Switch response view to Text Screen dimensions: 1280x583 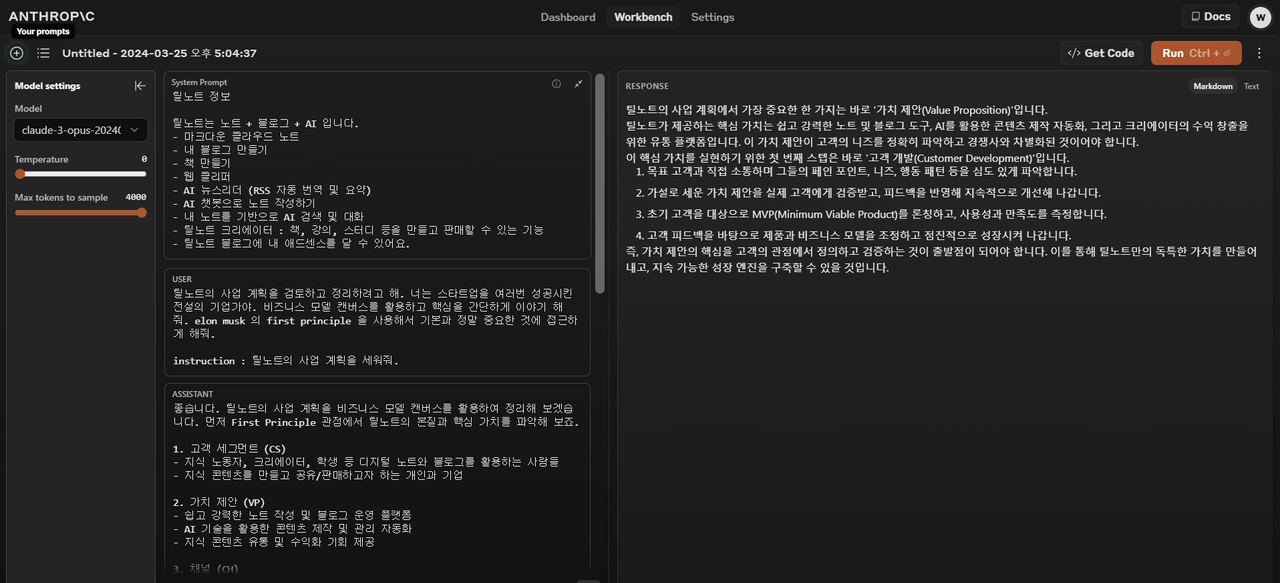pos(1251,87)
